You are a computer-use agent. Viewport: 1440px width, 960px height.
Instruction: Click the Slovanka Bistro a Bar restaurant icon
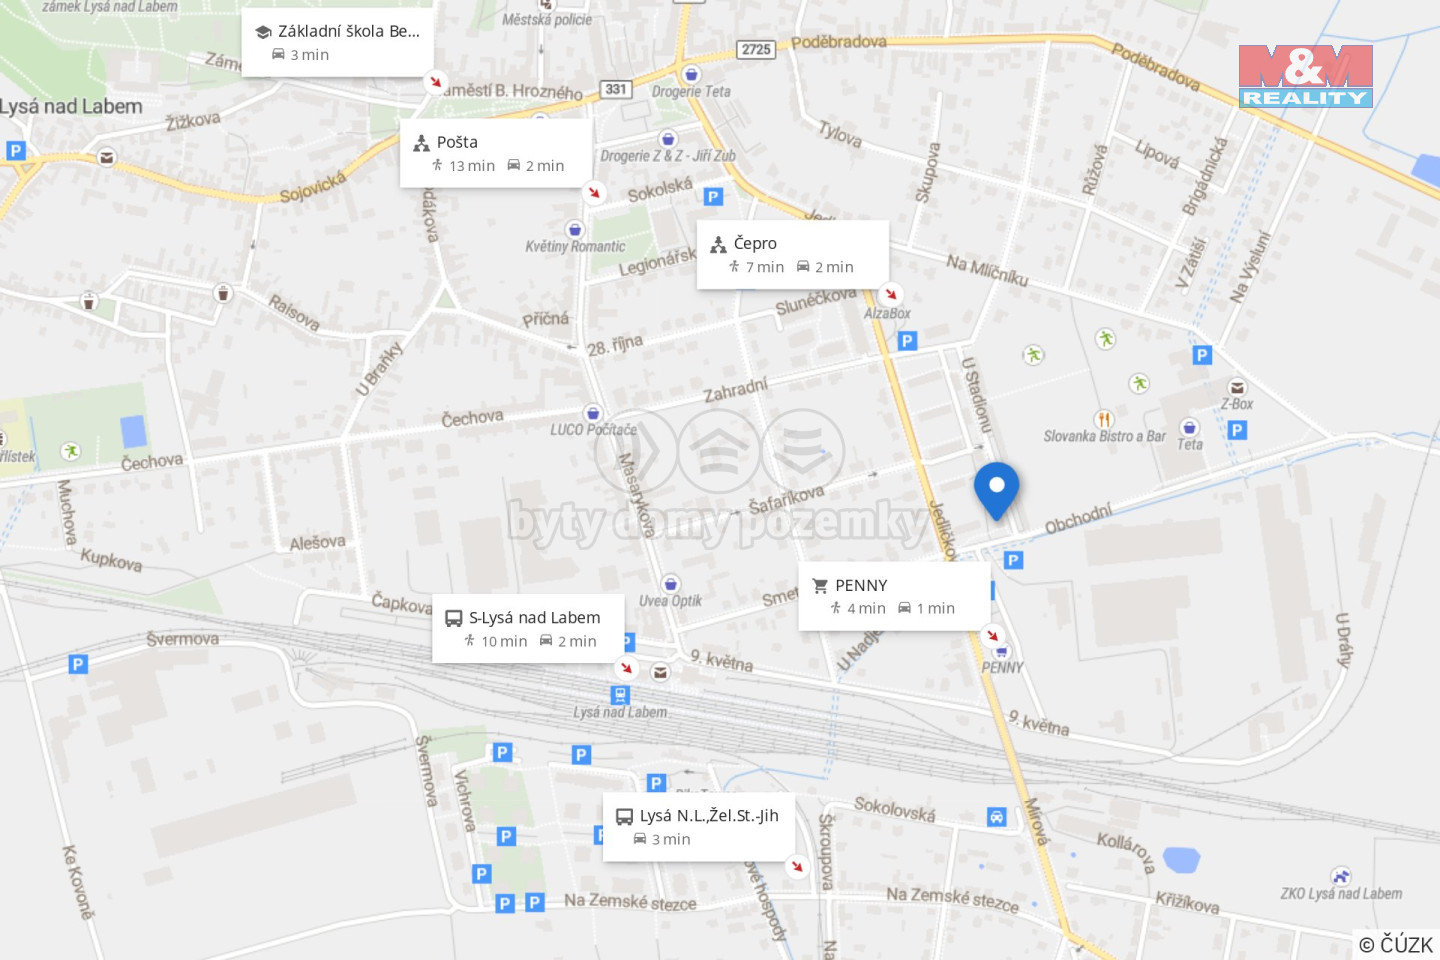tap(1104, 419)
